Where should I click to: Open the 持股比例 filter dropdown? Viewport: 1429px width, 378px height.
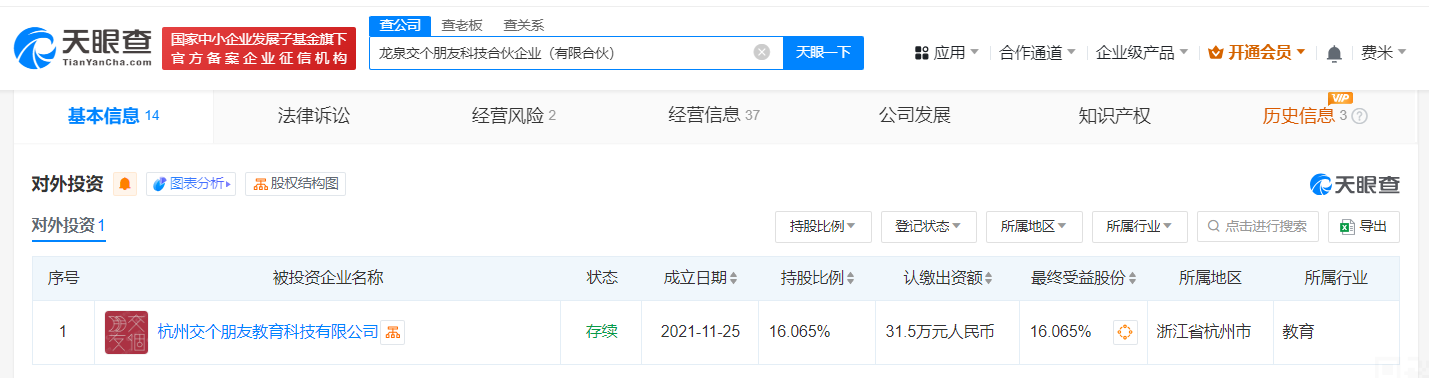(x=823, y=227)
